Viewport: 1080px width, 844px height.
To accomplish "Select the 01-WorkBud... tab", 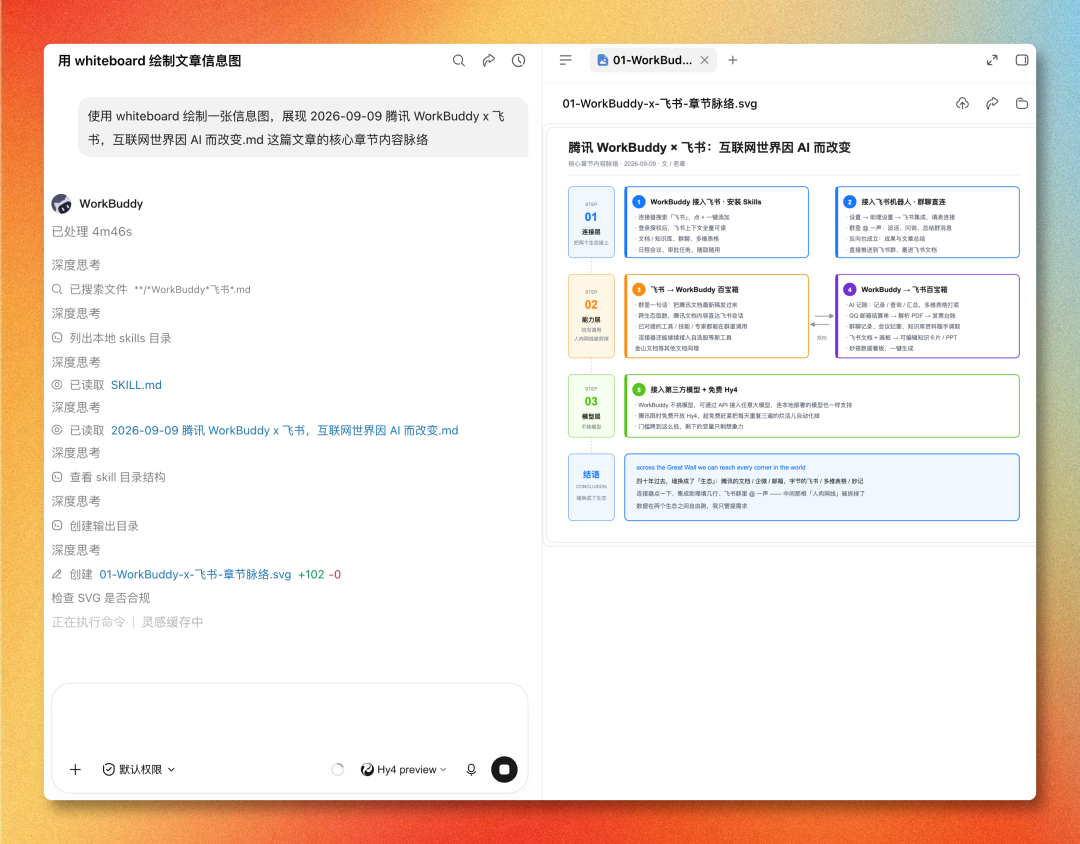I will (x=652, y=61).
